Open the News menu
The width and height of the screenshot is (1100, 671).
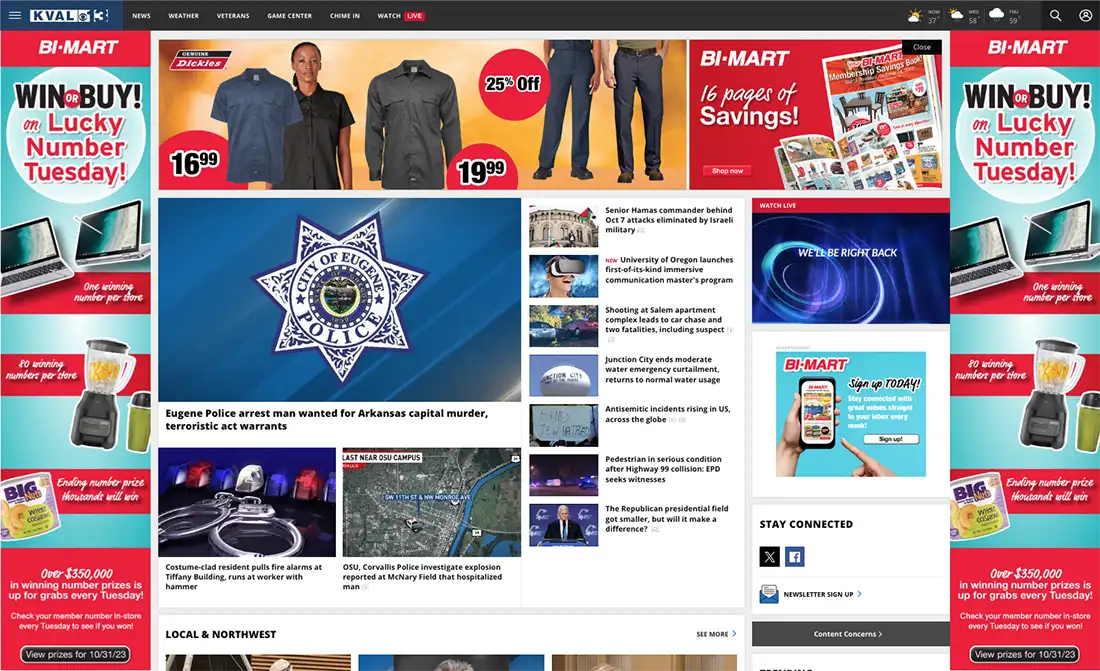click(141, 15)
